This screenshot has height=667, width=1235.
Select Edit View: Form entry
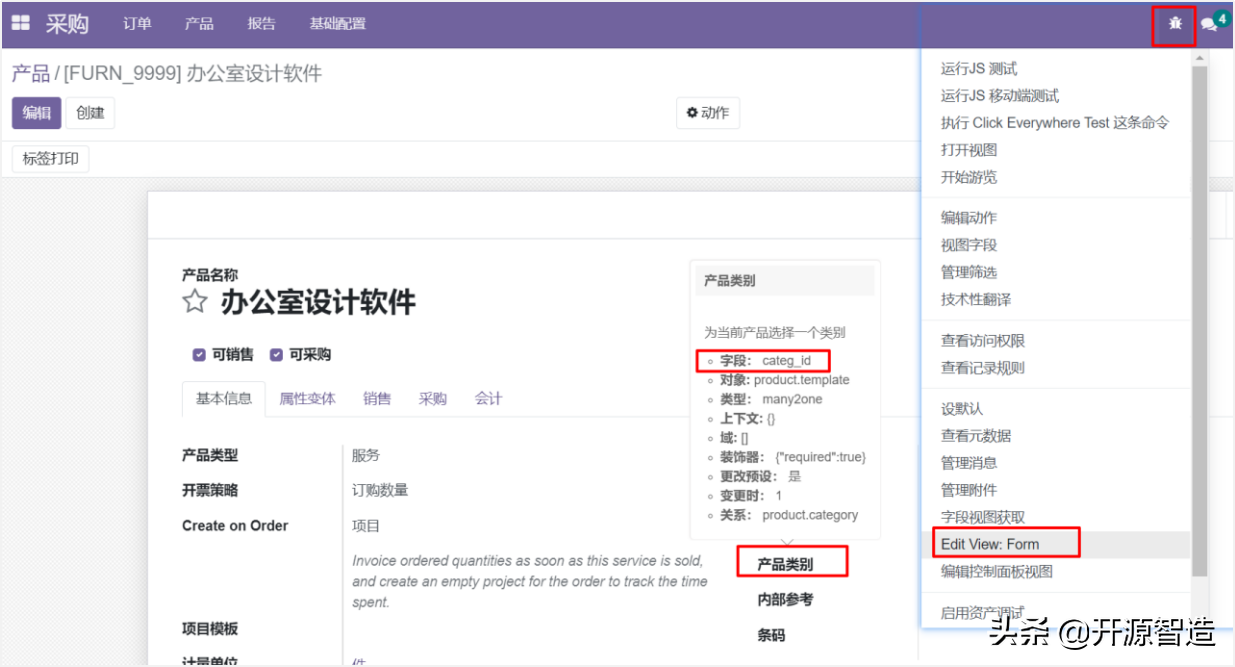[1055, 544]
